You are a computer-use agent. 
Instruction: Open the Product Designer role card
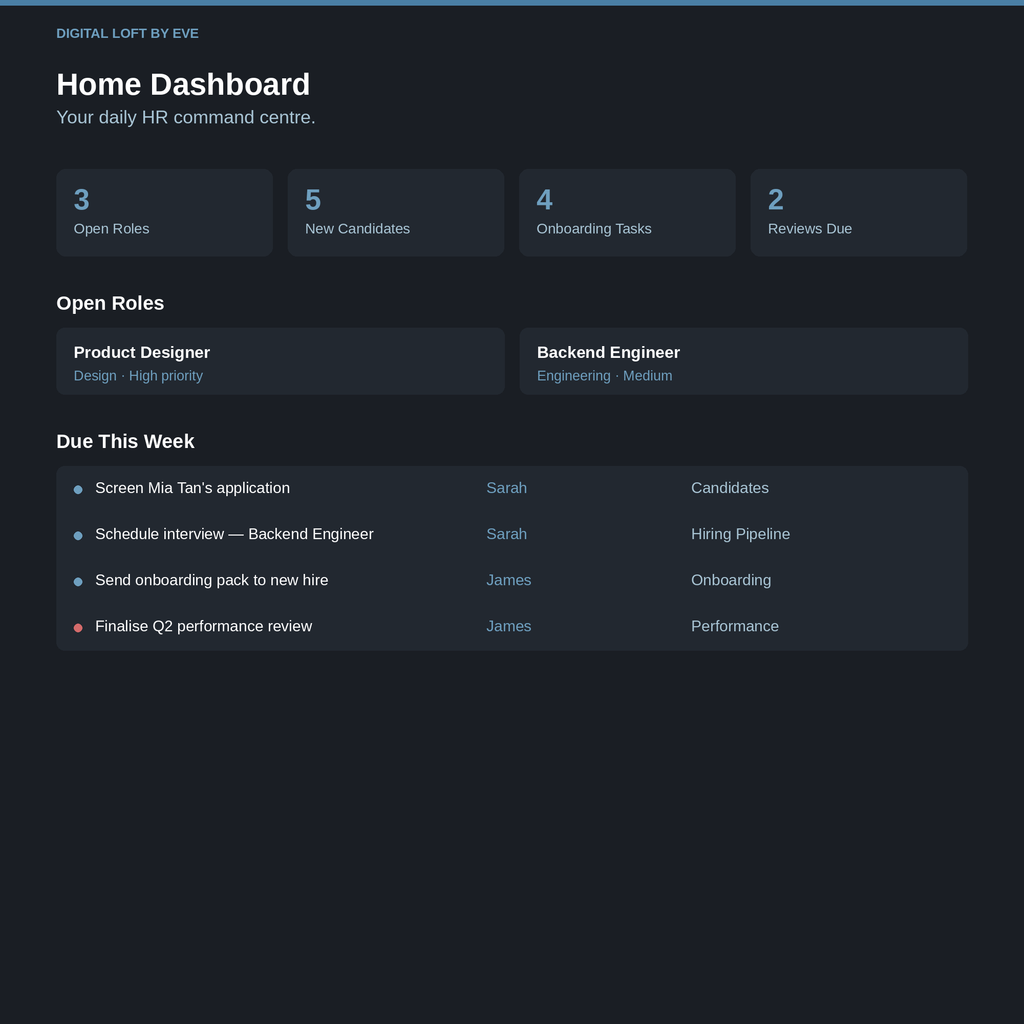(x=280, y=361)
